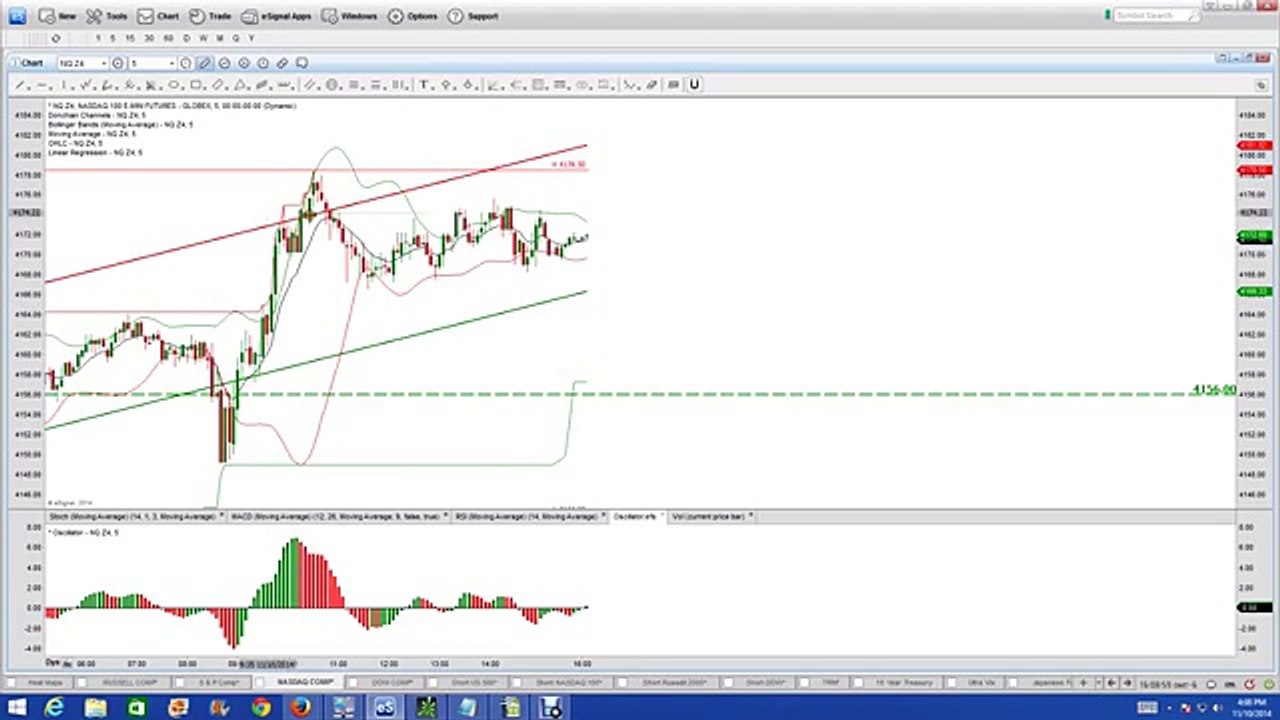Select the ellipse drawing tool

(x=174, y=85)
